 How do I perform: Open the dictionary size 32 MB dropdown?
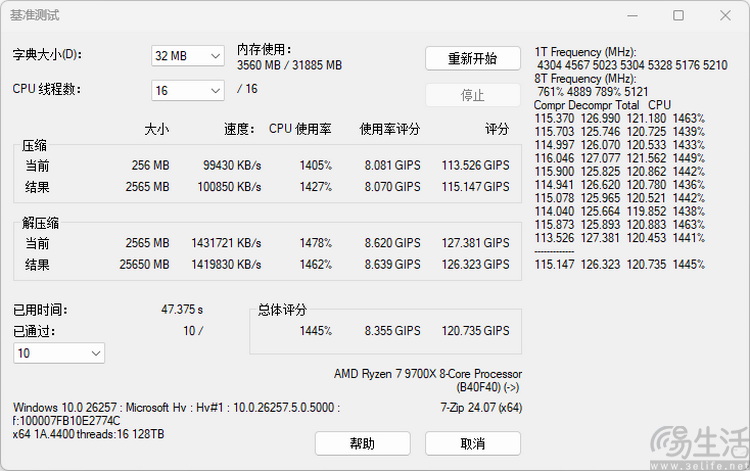point(188,56)
